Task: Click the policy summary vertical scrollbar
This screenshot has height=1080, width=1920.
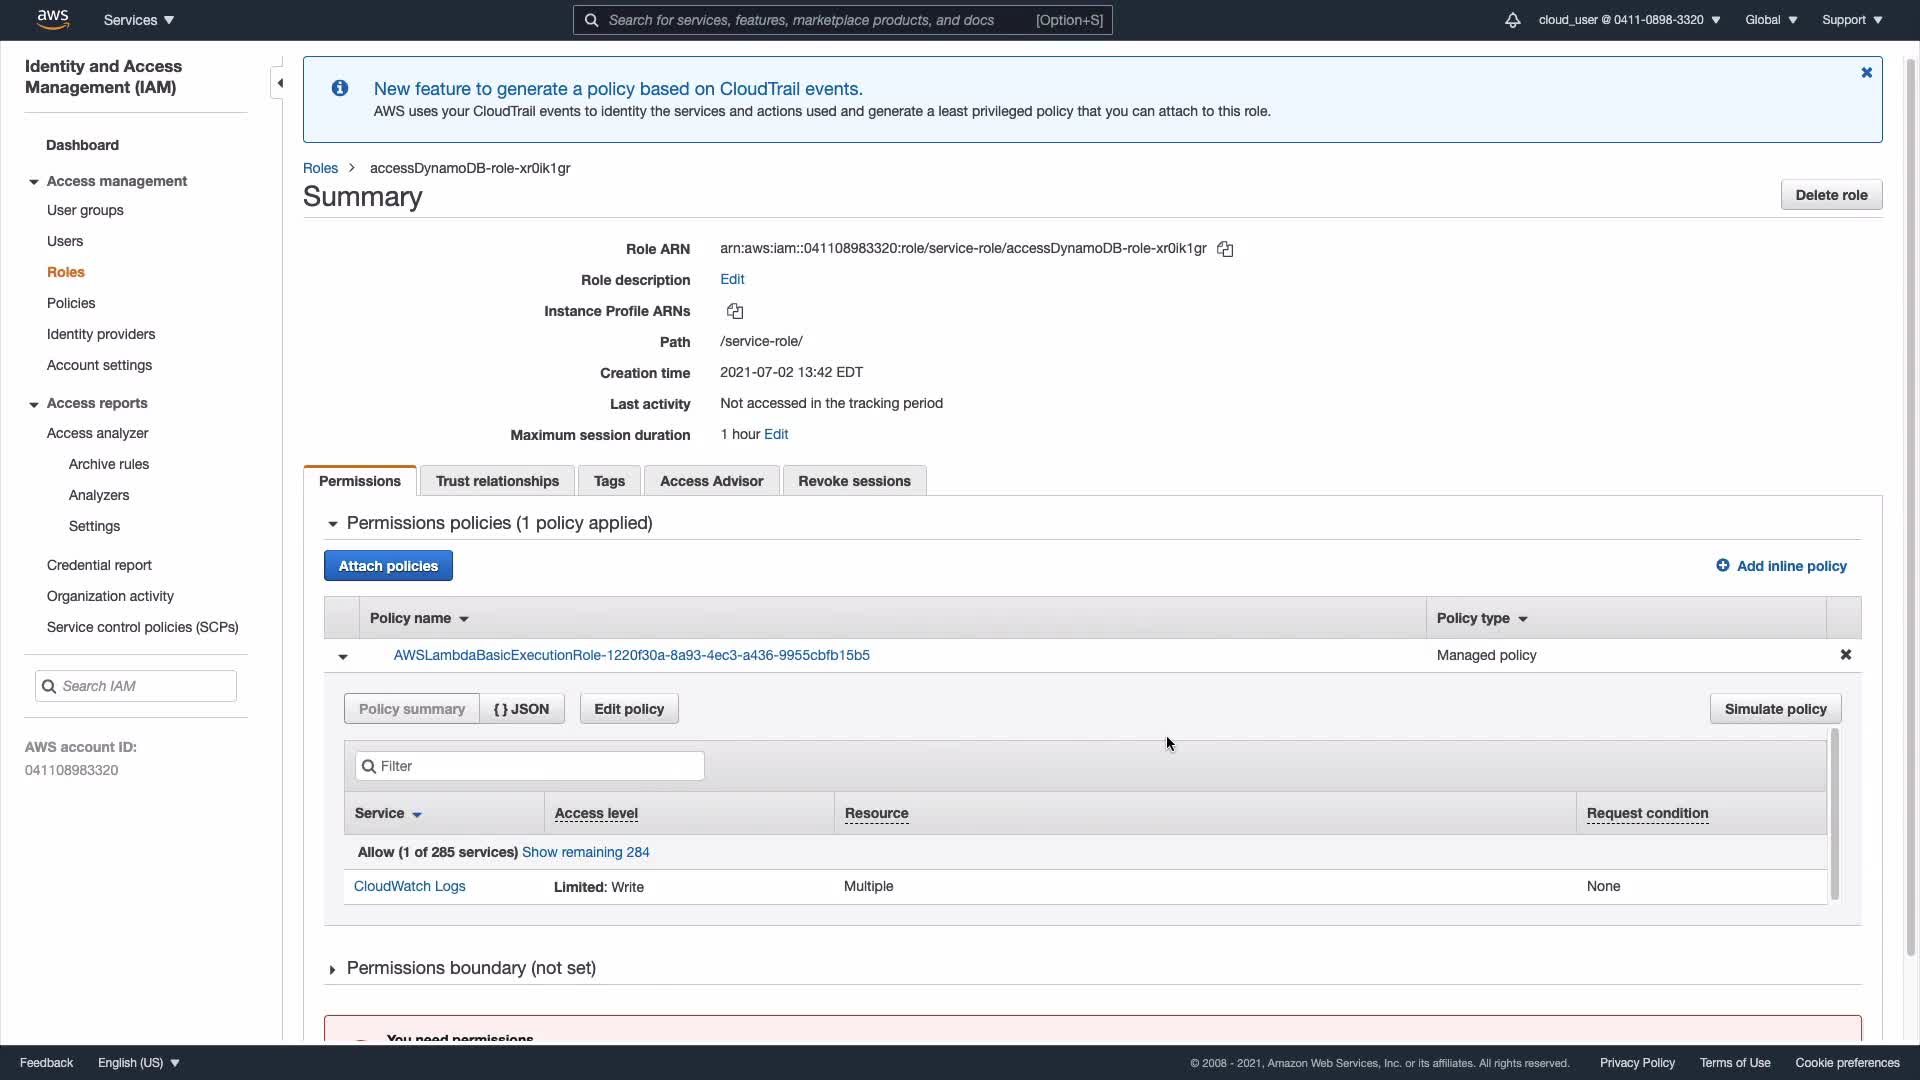Action: pos(1834,815)
